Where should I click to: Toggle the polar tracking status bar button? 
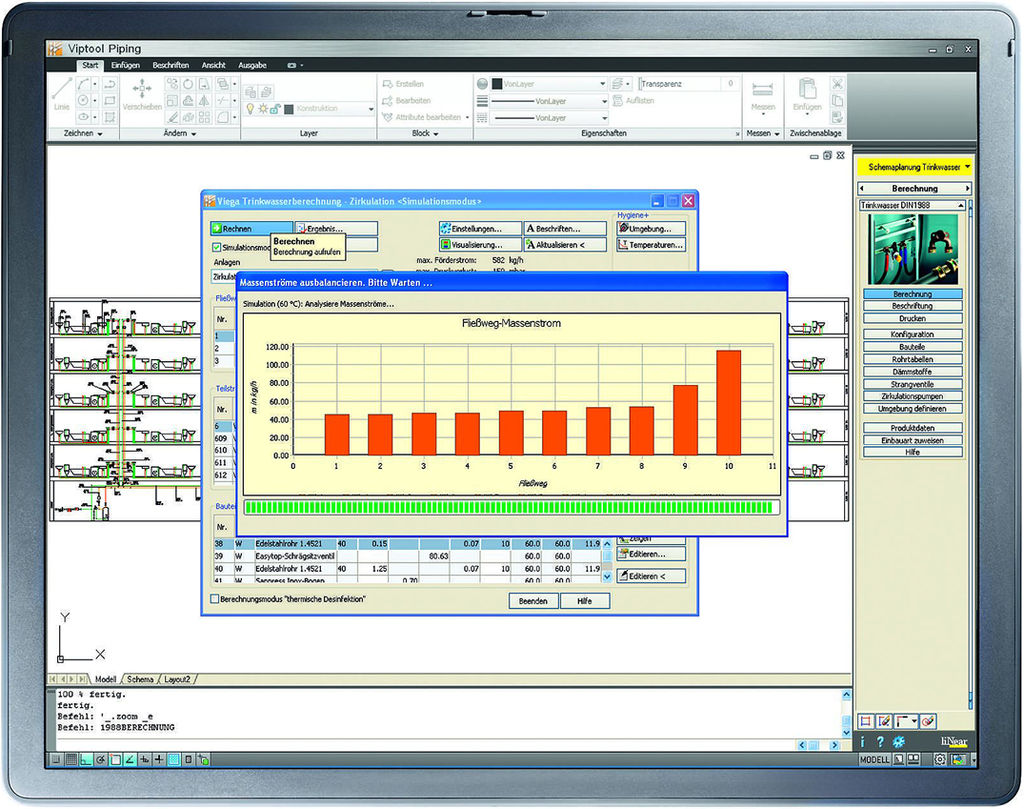101,759
